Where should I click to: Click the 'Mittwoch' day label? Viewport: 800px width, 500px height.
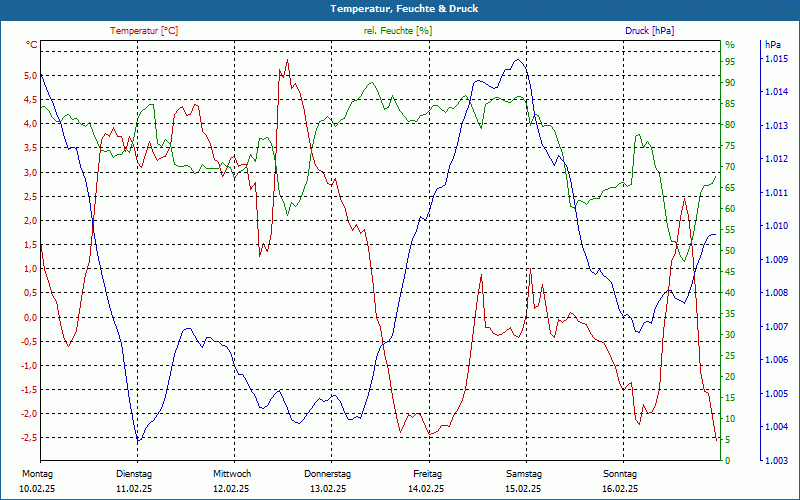(x=232, y=474)
